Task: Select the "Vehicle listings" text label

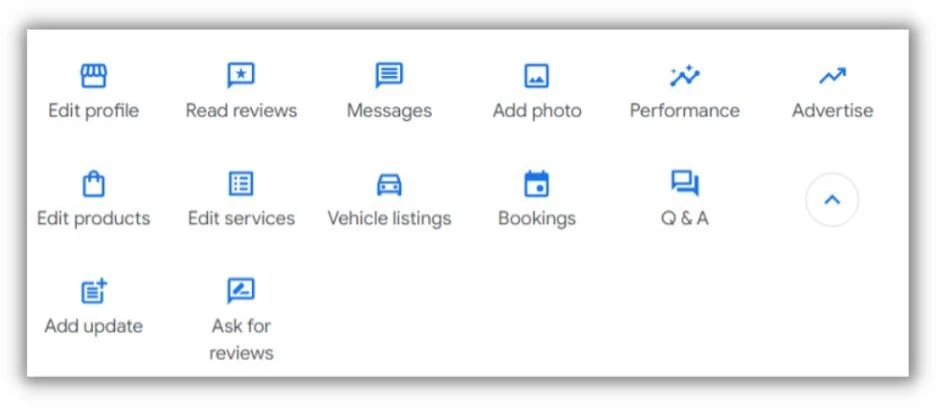Action: click(x=389, y=218)
